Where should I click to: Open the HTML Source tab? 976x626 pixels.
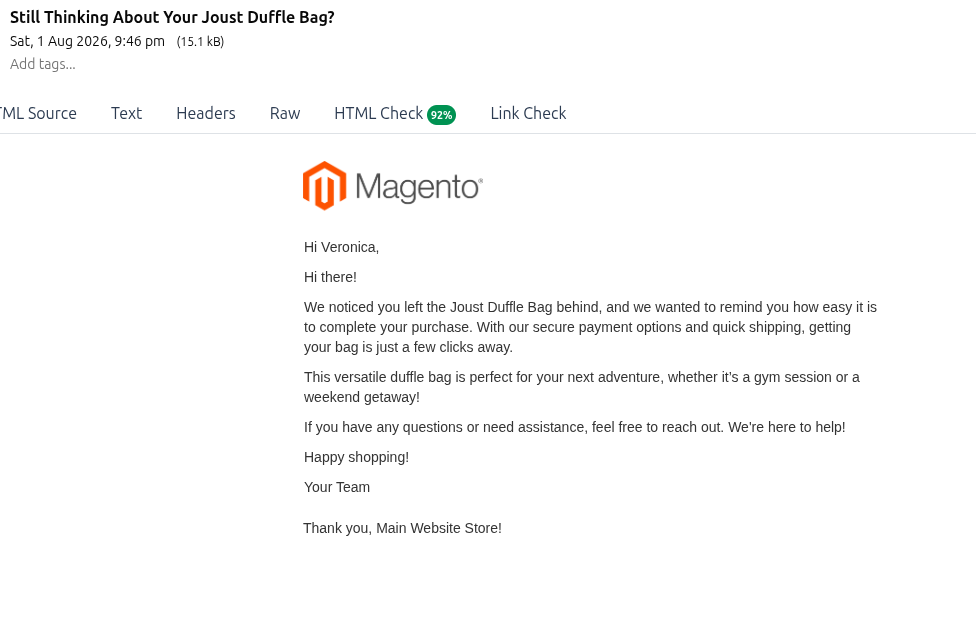point(37,113)
